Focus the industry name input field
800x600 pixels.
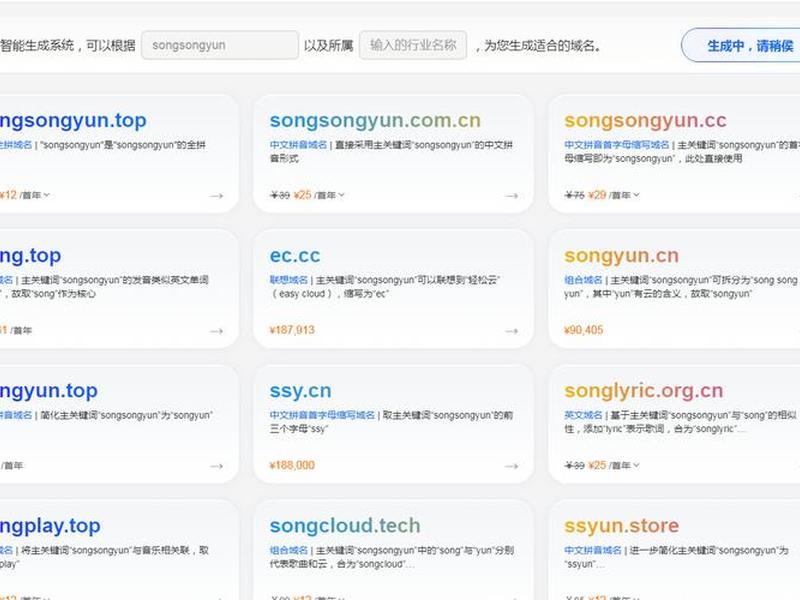413,45
